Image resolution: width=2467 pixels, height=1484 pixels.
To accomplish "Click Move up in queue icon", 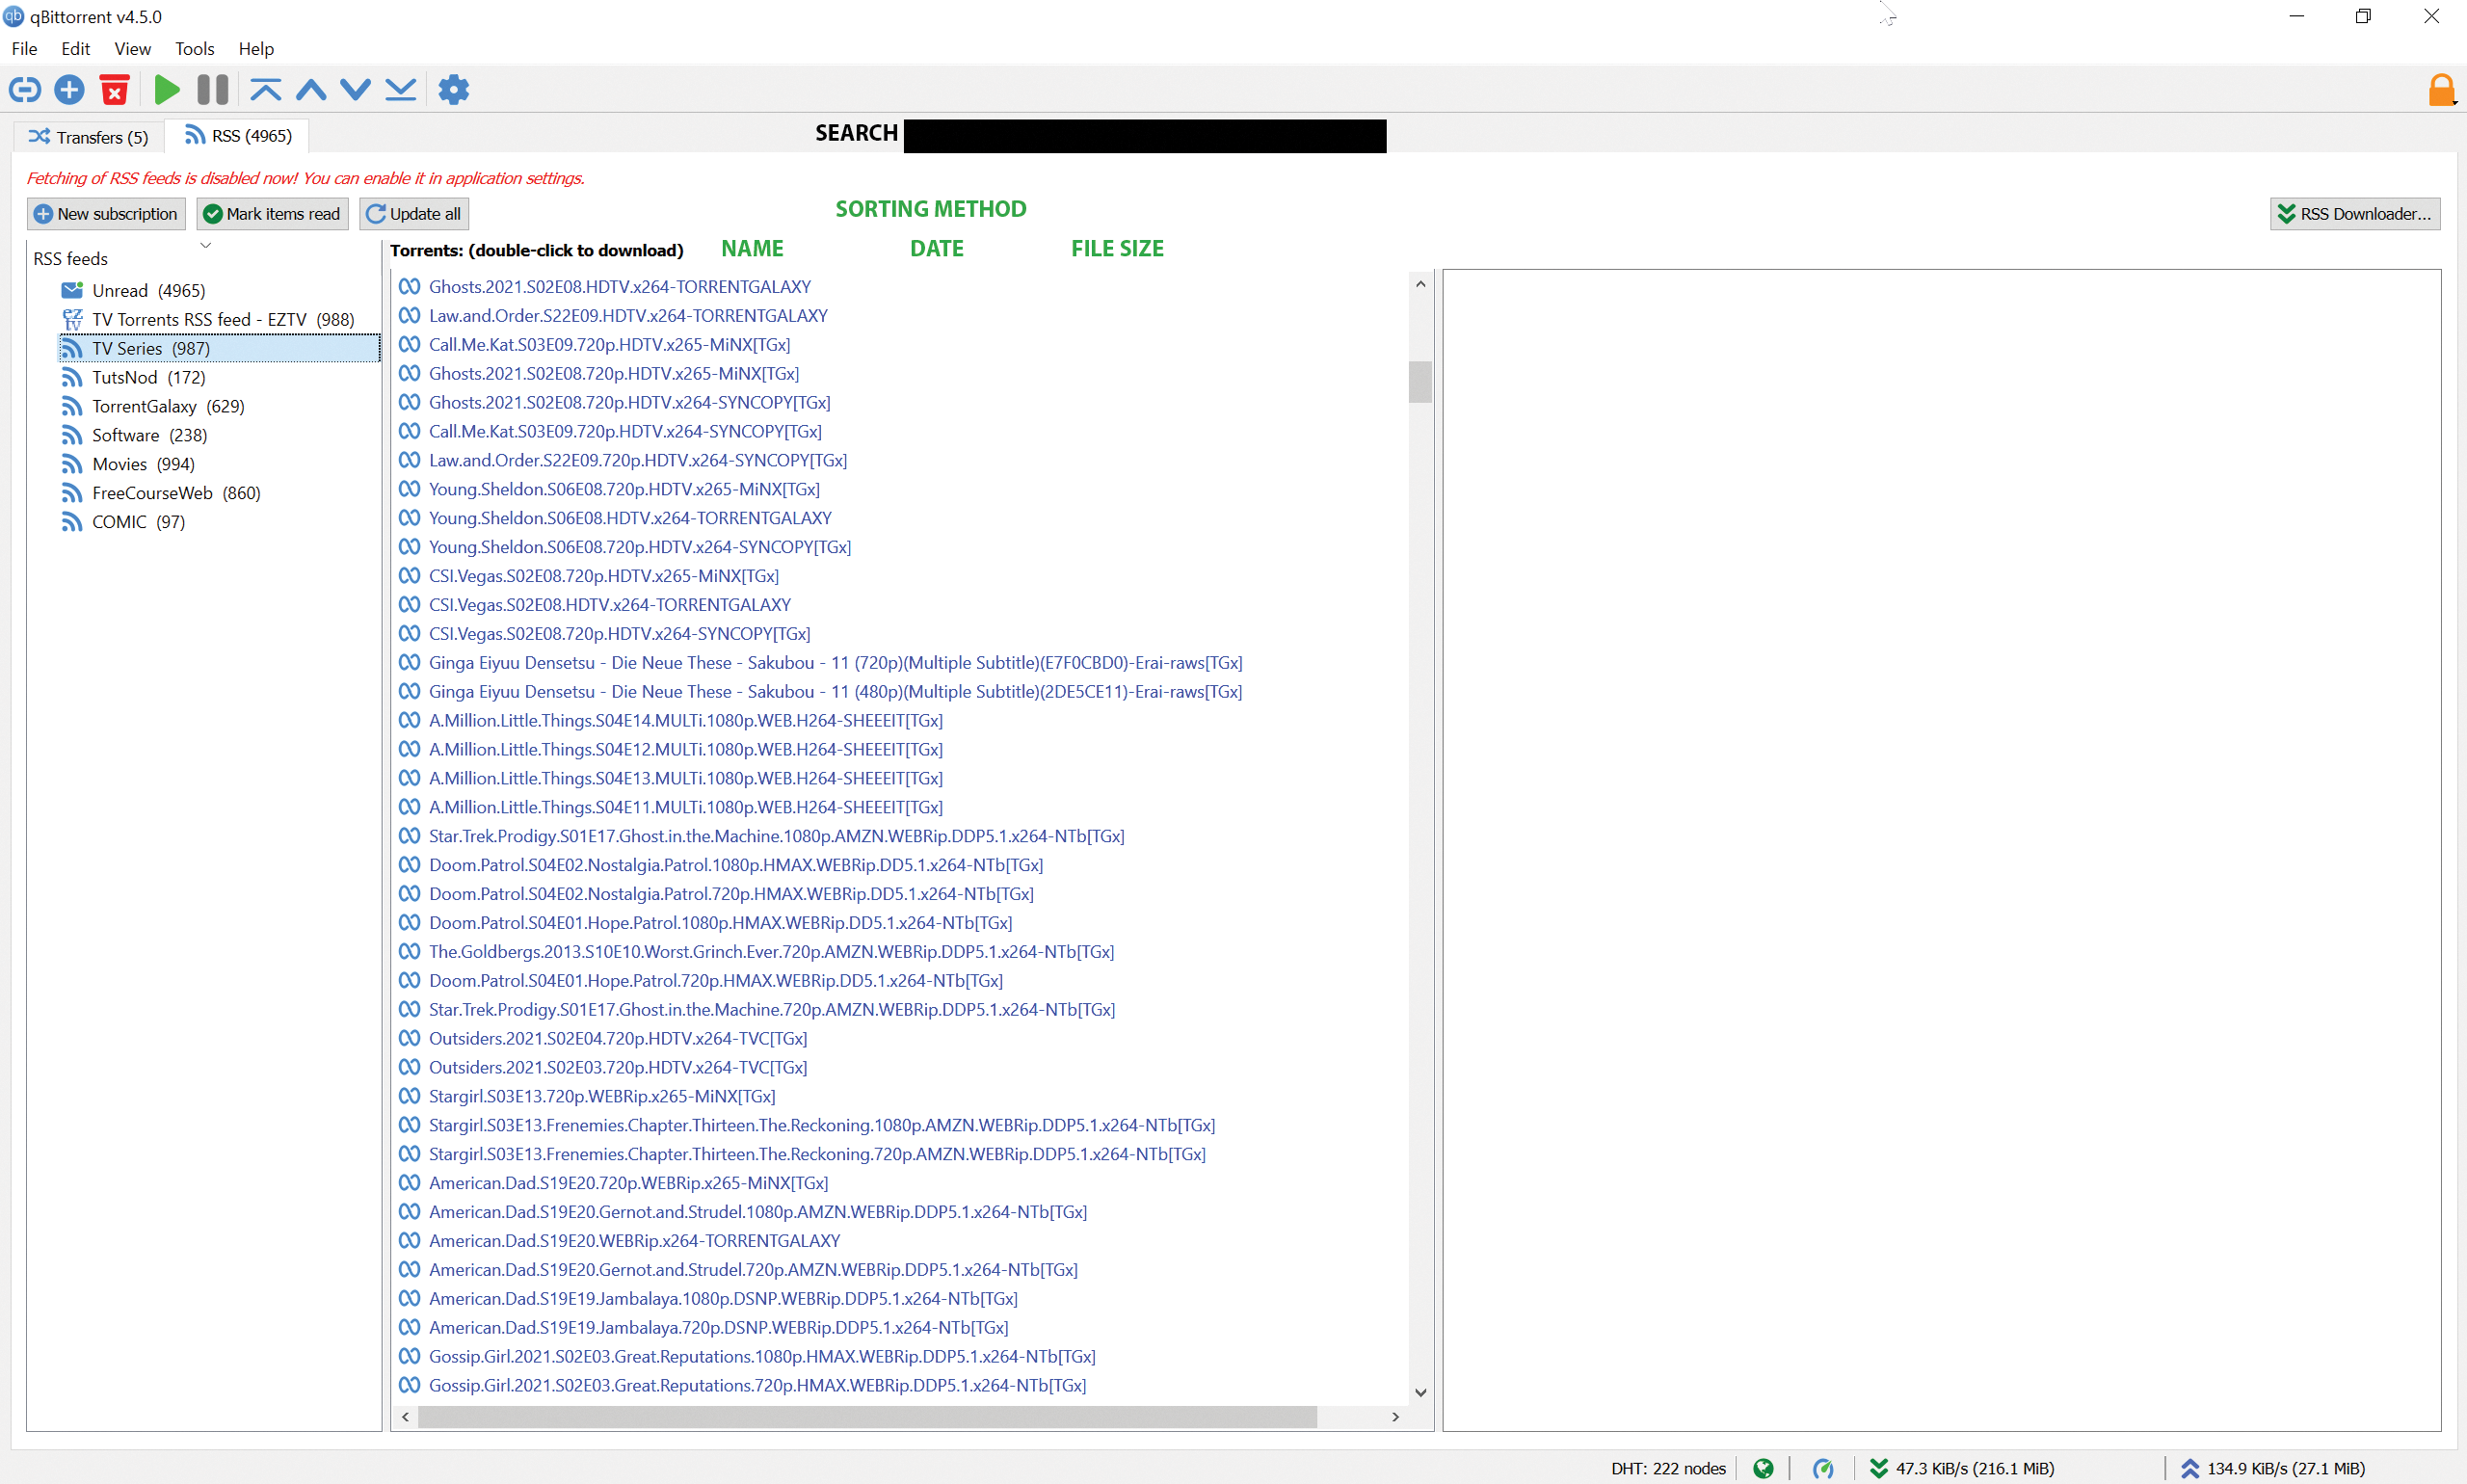I will point(311,90).
